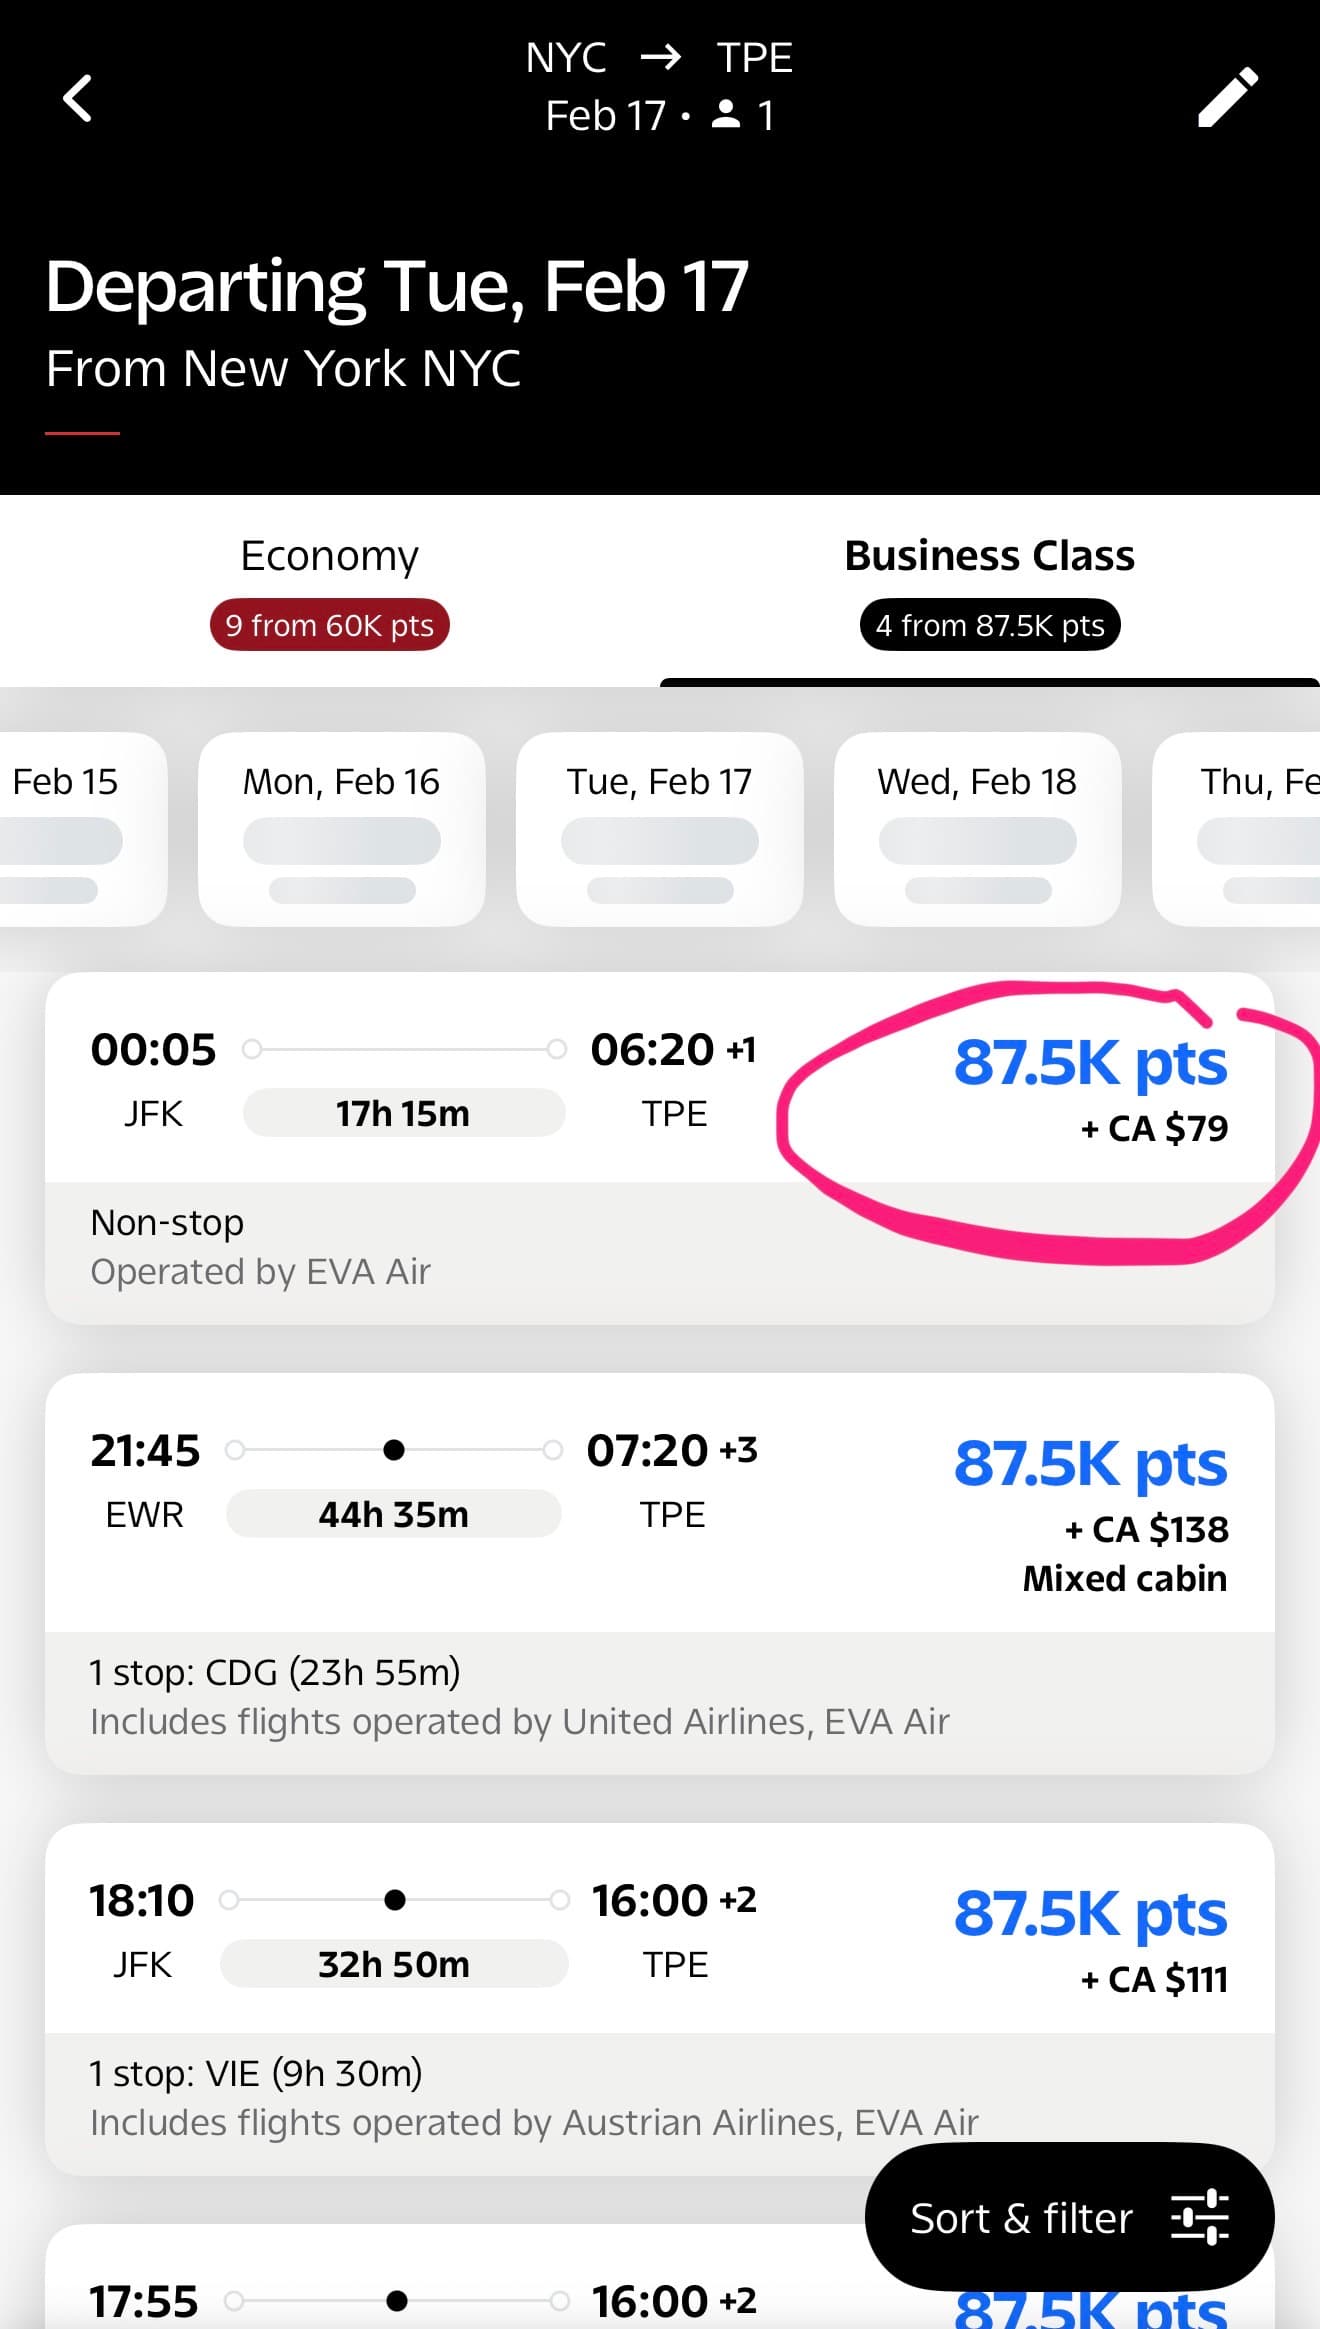Tap the sliders icon on Sort & filter
The width and height of the screenshot is (1320, 2329).
[x=1199, y=2217]
